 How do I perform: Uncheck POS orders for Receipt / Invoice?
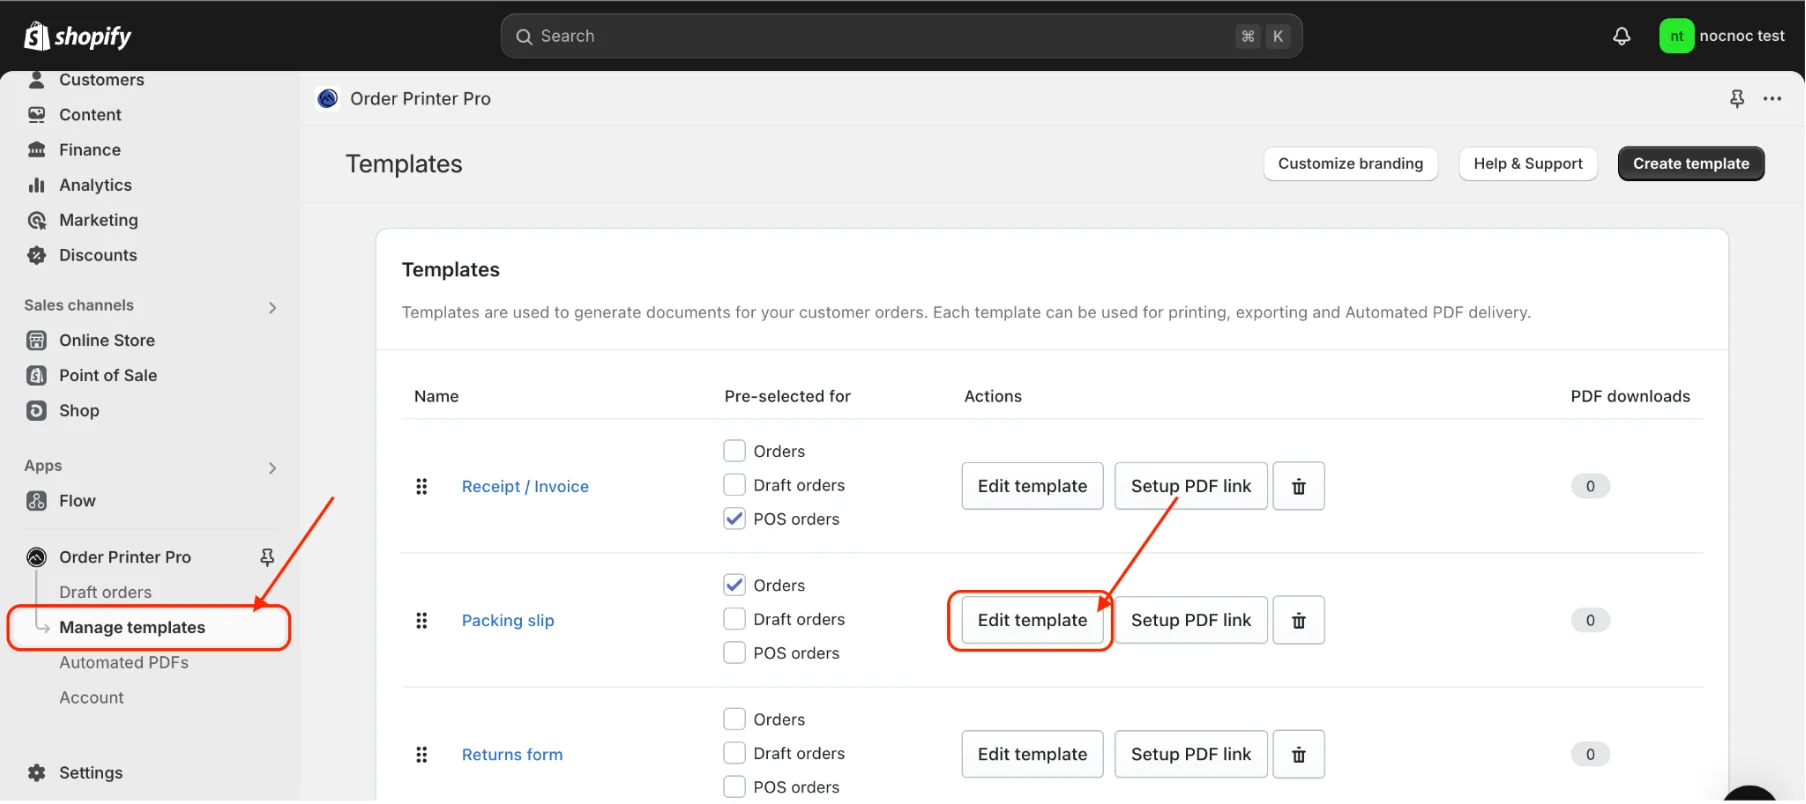click(734, 519)
